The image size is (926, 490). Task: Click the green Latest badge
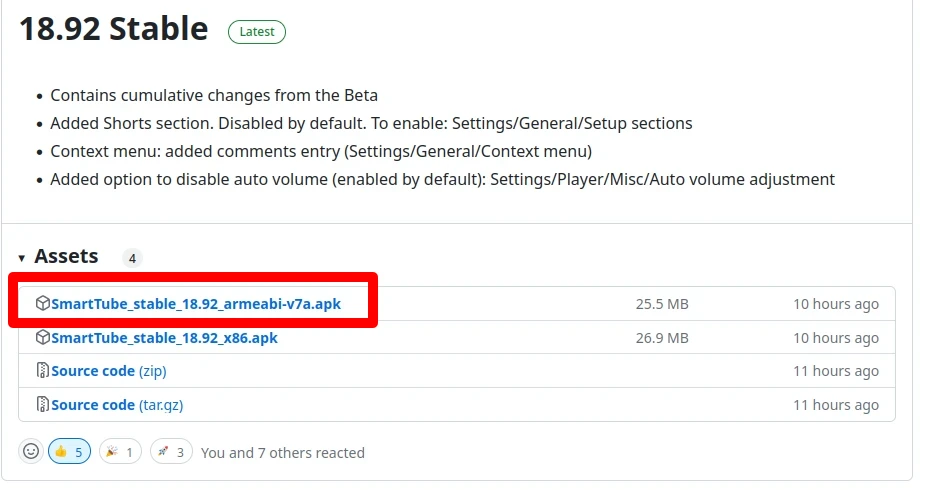(x=257, y=31)
